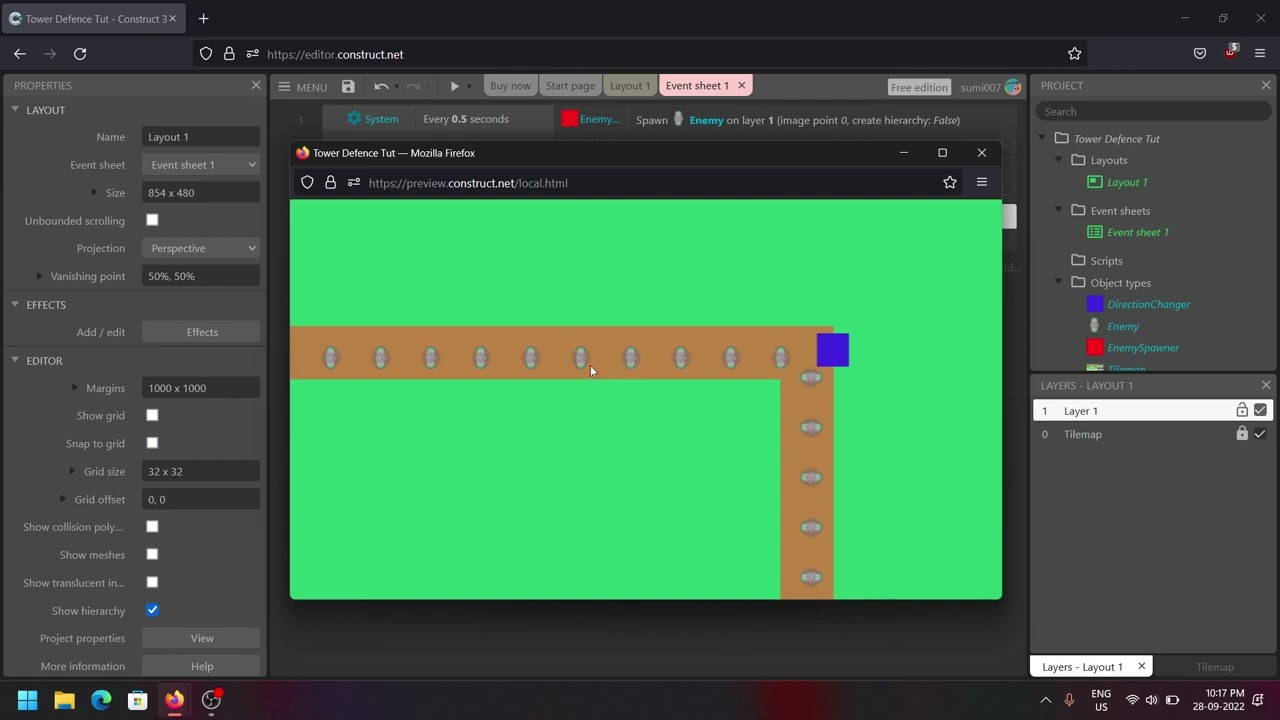The image size is (1280, 720).
Task: Toggle the Show meshes checkbox
Action: click(x=152, y=554)
